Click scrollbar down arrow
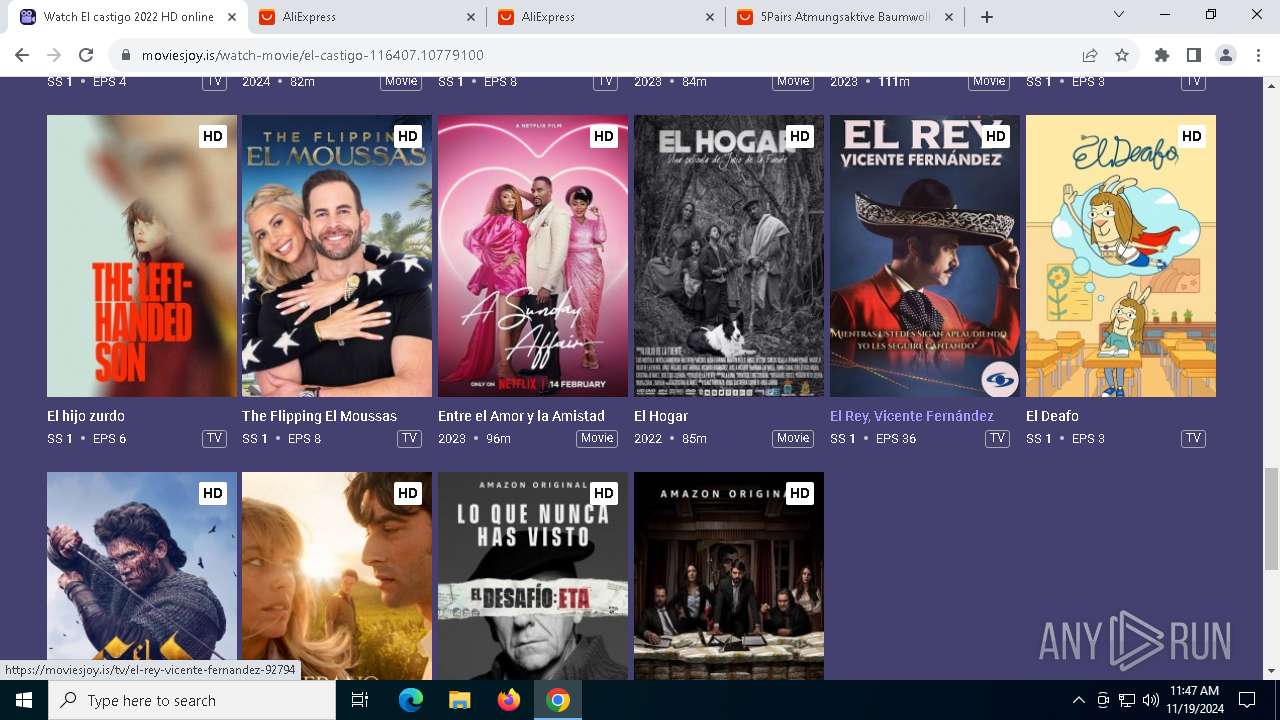Image resolution: width=1280 pixels, height=720 pixels. (x=1271, y=671)
